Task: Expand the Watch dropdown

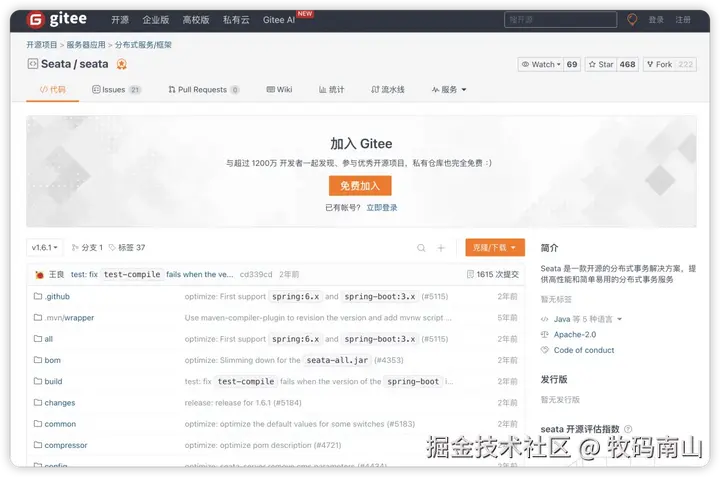Action: coord(541,64)
